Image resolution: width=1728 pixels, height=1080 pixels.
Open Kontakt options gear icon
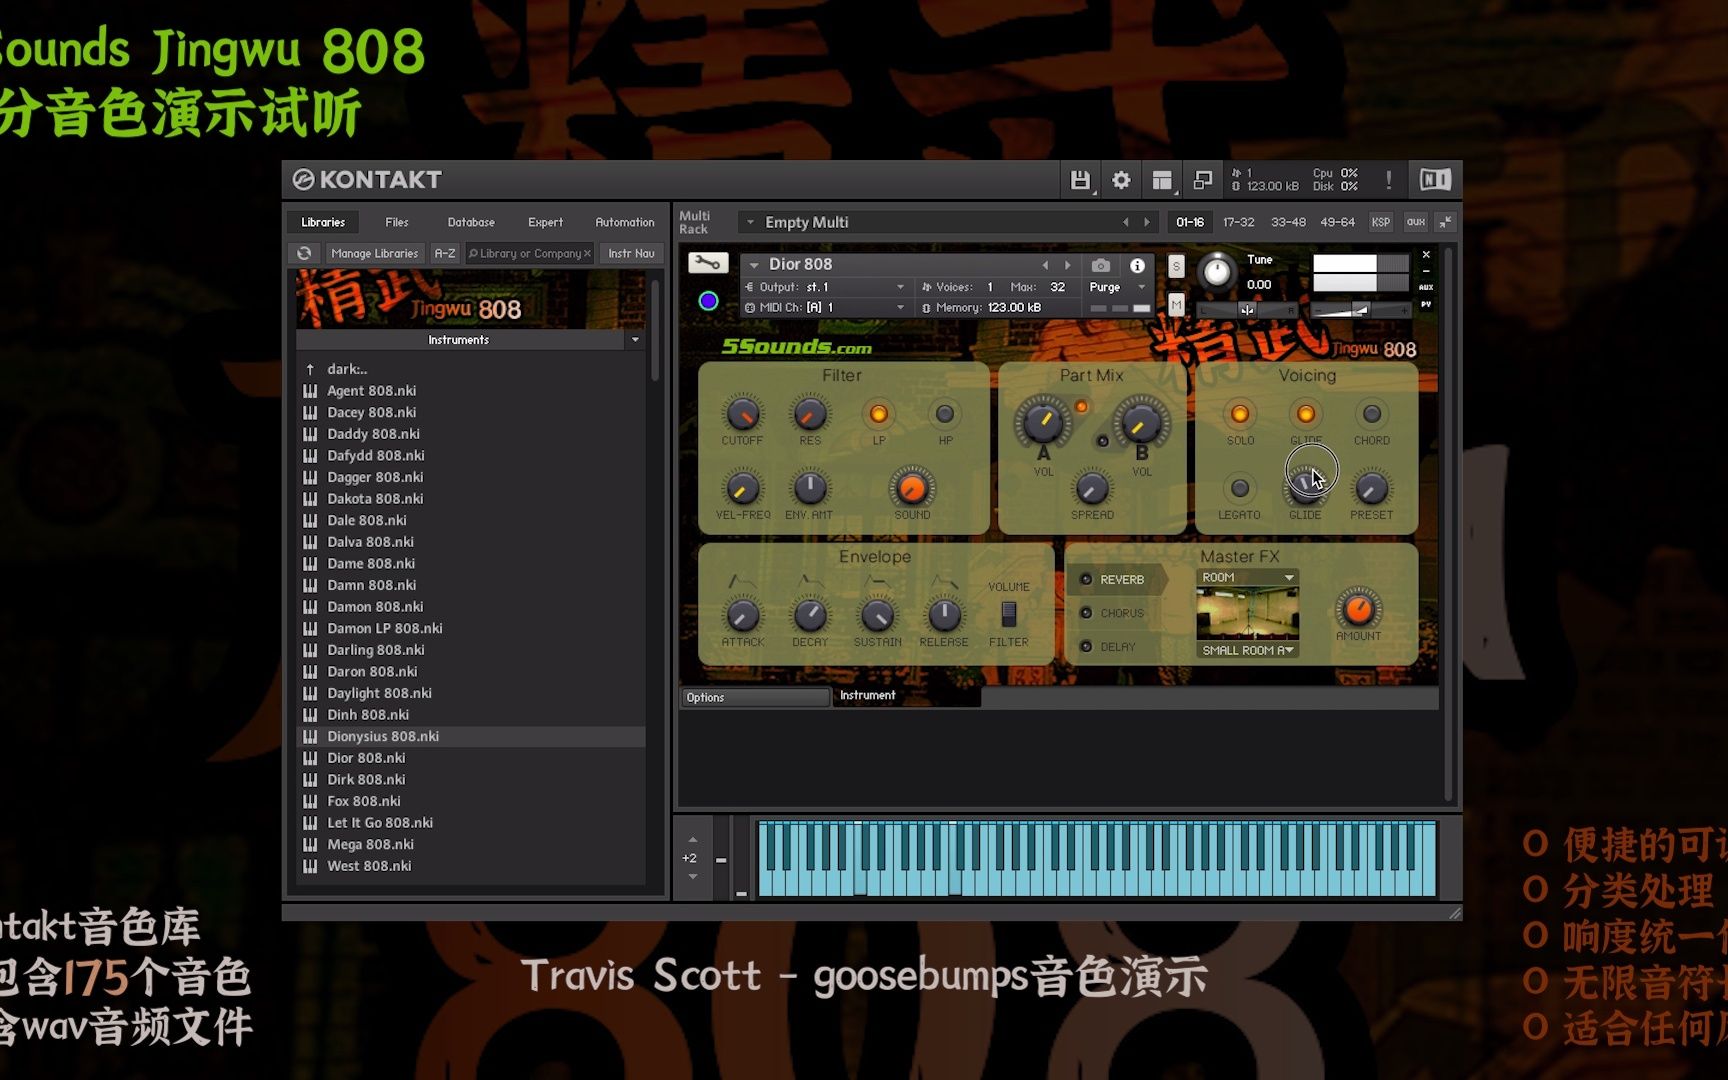tap(1121, 180)
